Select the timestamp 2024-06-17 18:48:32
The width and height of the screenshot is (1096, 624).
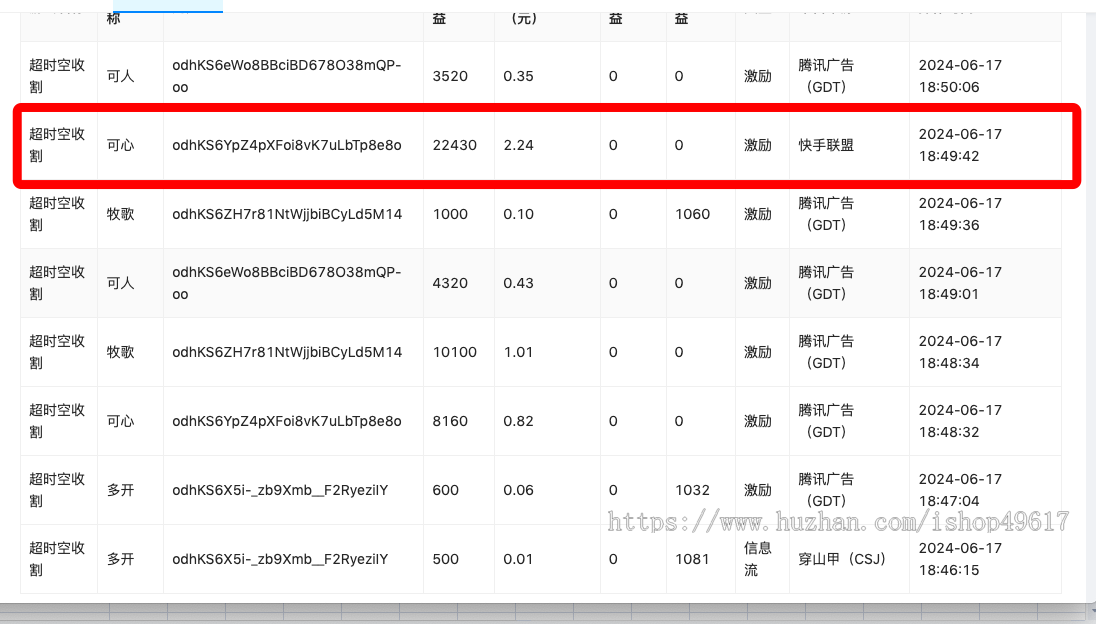(x=960, y=421)
